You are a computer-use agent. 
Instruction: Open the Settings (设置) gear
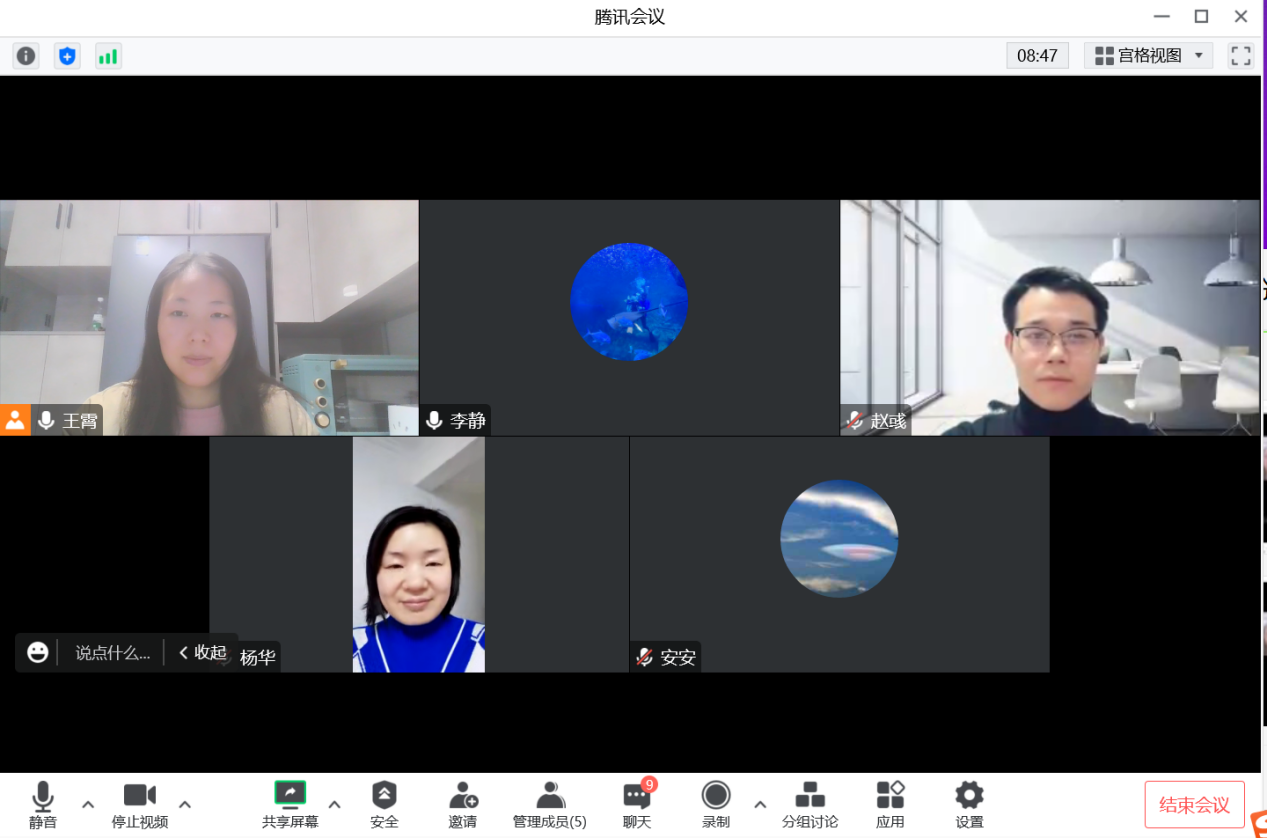(969, 804)
